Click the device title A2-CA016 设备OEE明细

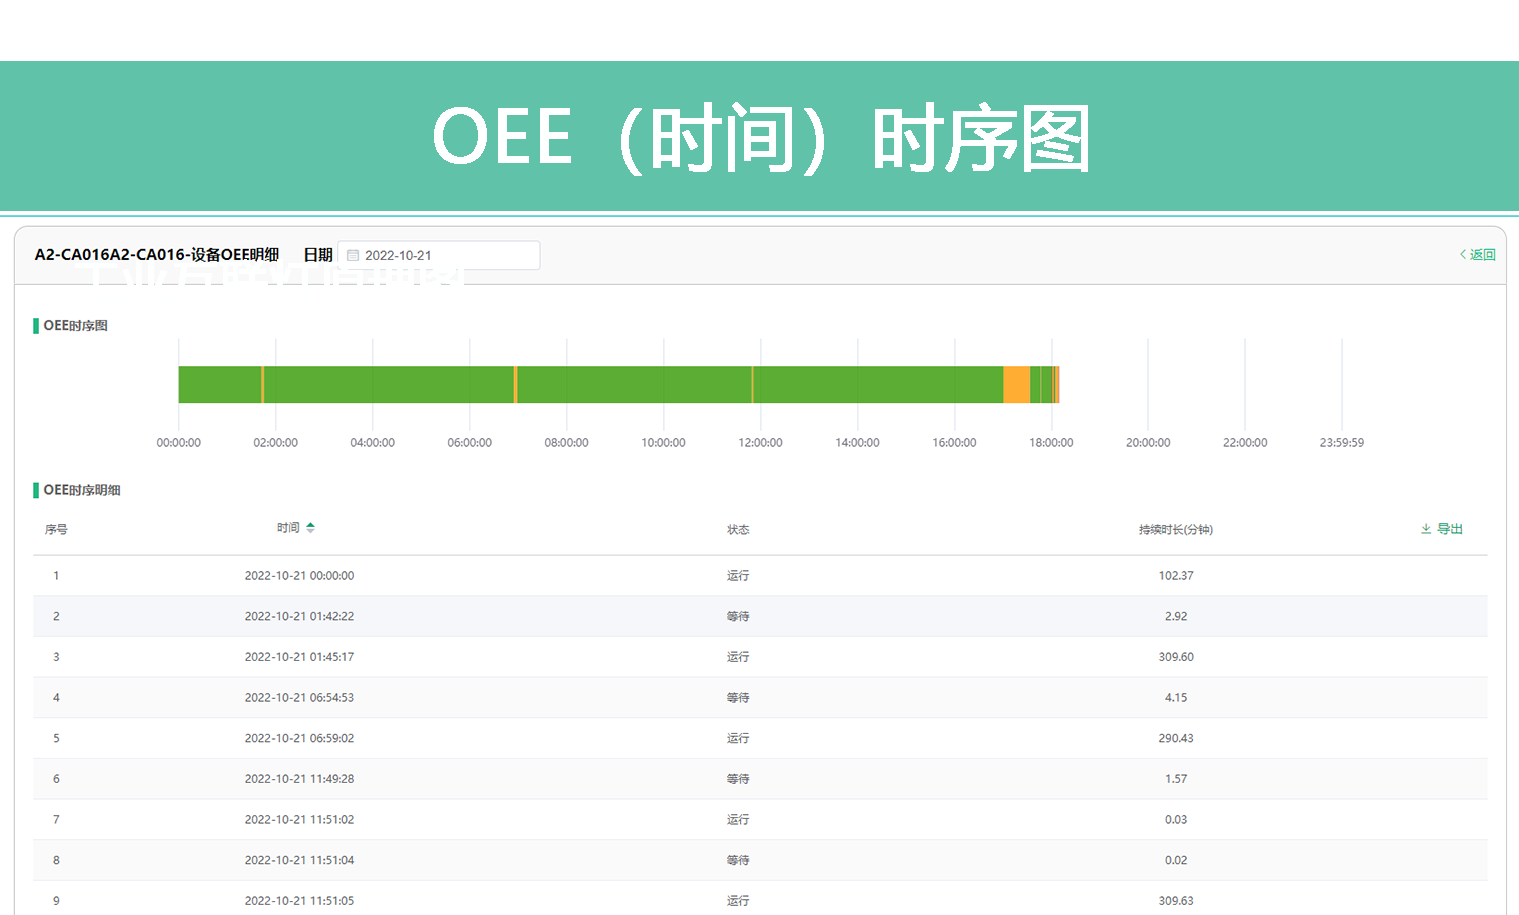pyautogui.click(x=156, y=254)
